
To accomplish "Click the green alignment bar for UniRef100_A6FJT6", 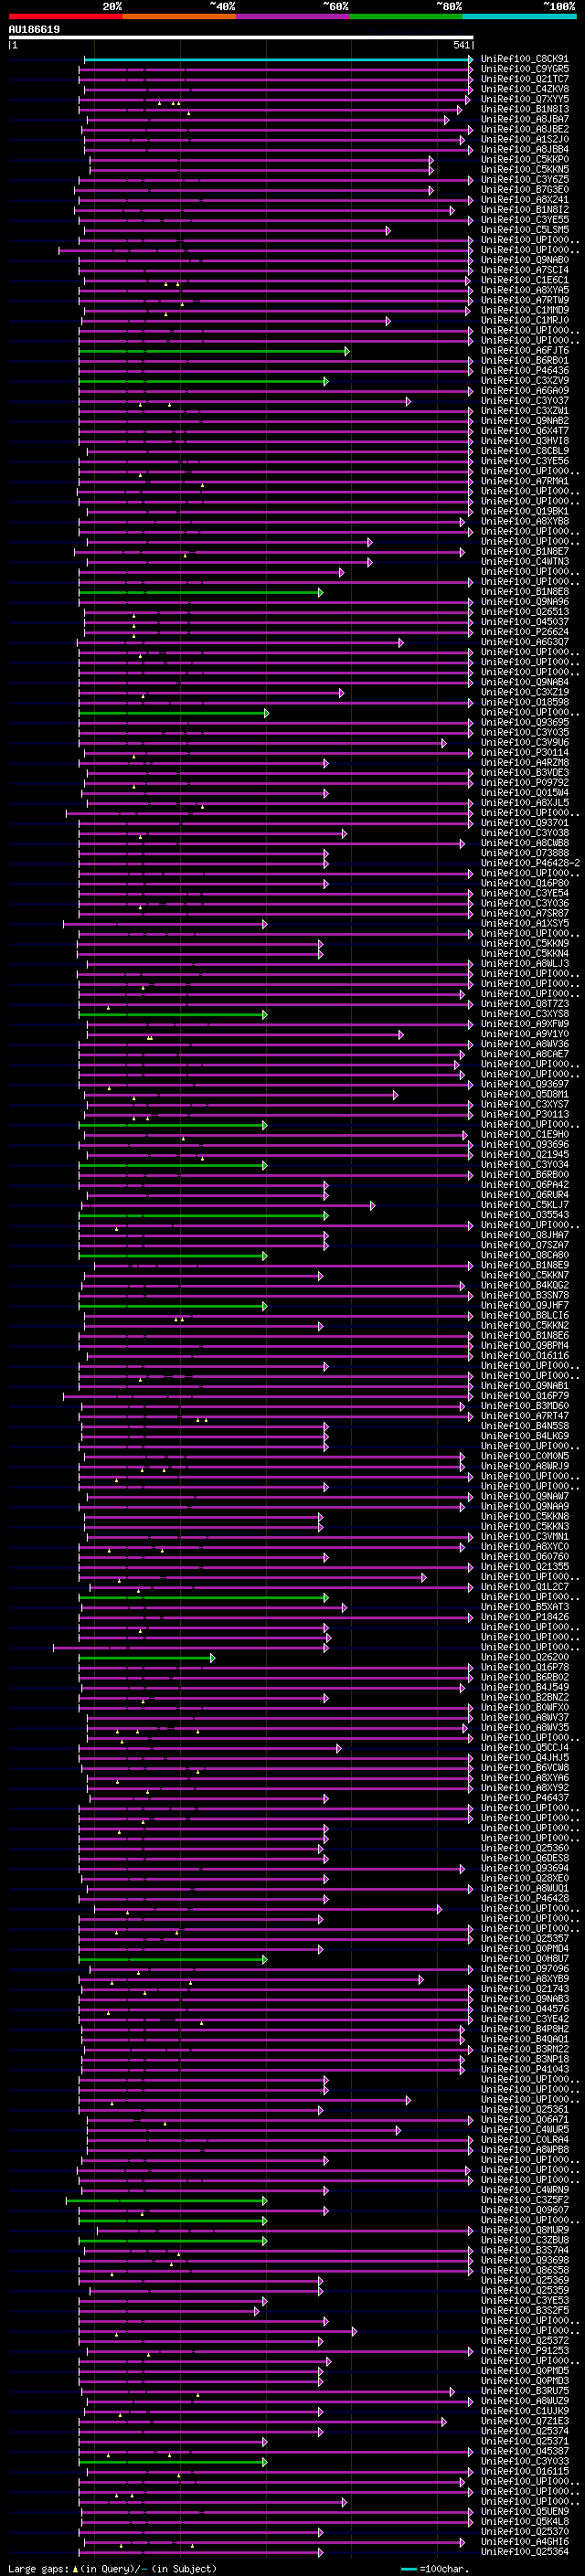I will tap(214, 352).
